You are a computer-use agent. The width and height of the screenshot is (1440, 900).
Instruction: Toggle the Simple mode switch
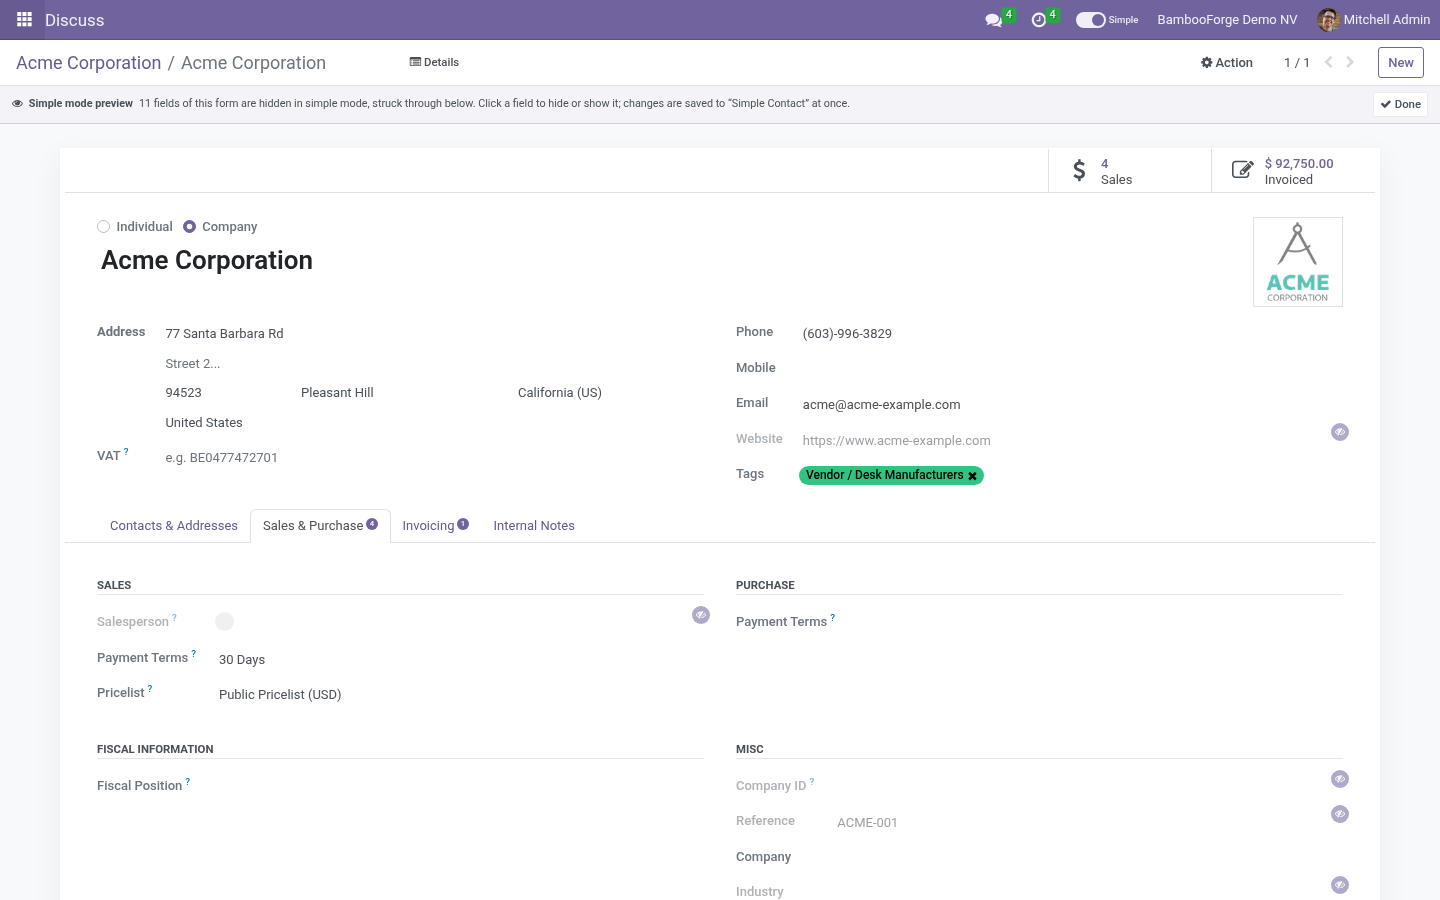point(1090,20)
